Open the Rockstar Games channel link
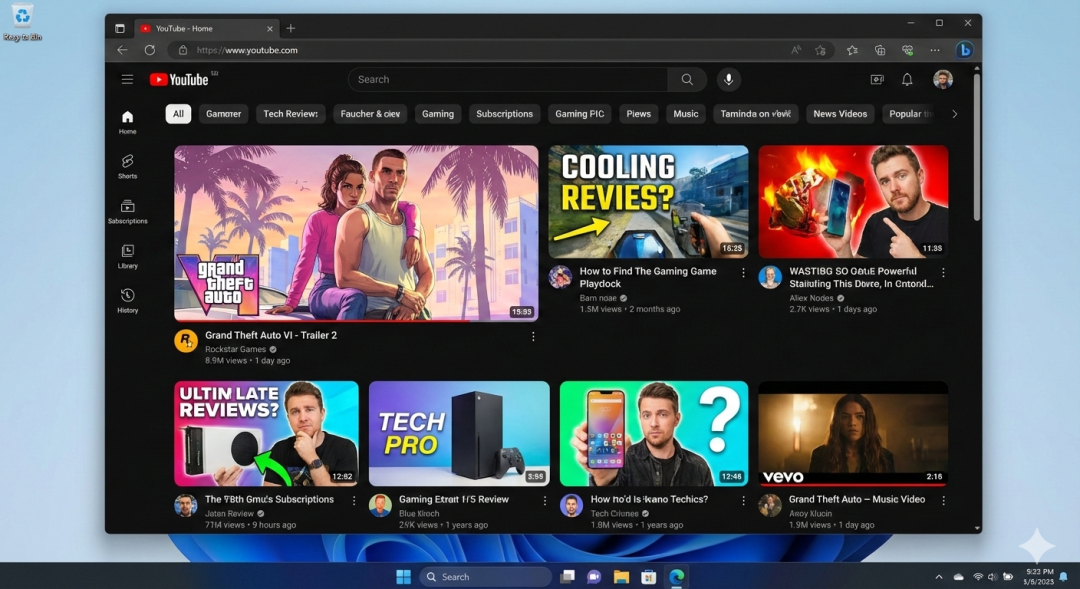 236,349
